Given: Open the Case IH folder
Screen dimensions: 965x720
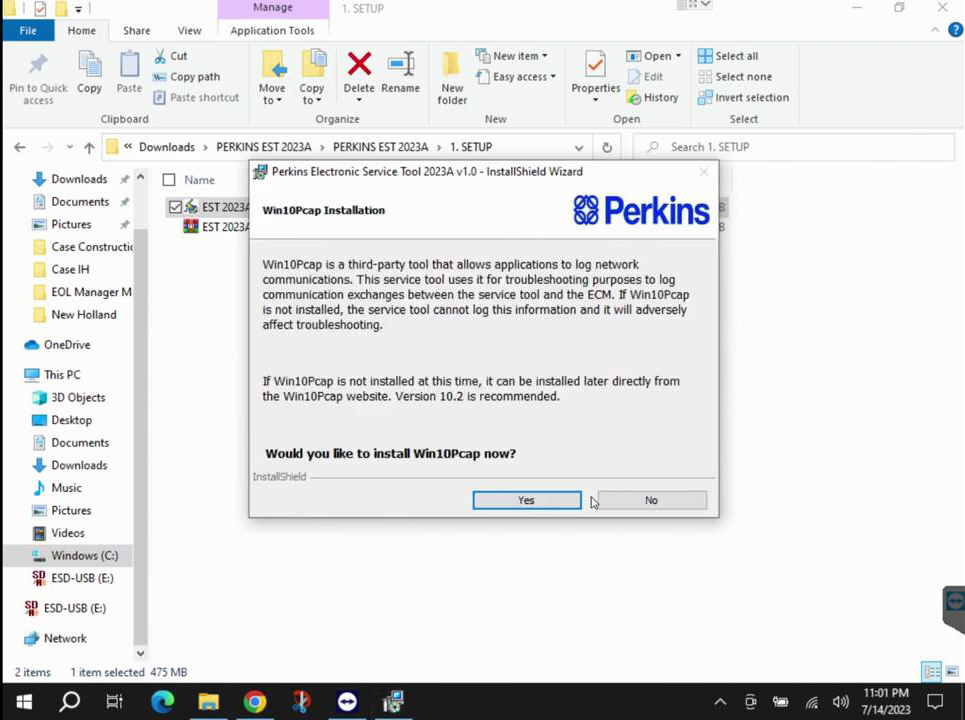Looking at the screenshot, I should pyautogui.click(x=70, y=270).
